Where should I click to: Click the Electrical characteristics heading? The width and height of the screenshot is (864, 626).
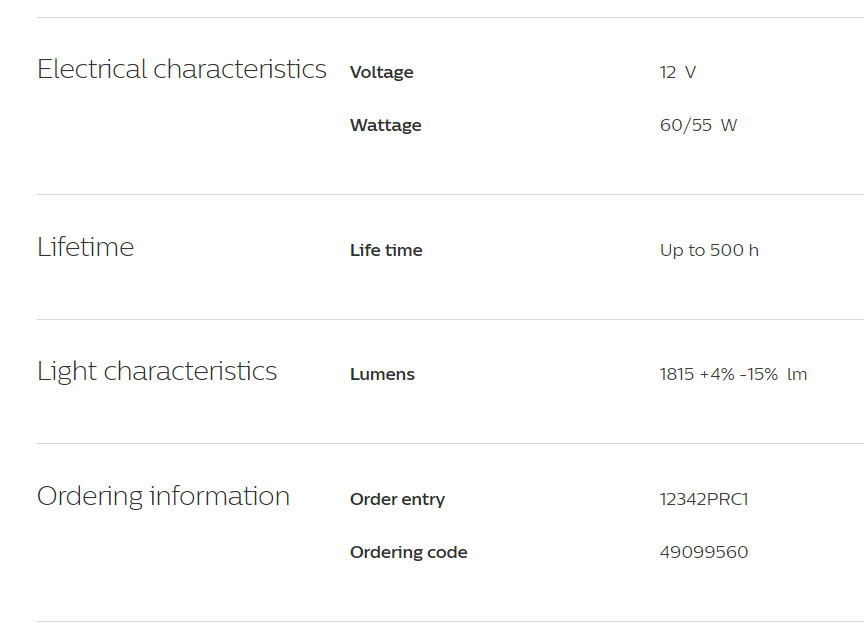[x=182, y=70]
